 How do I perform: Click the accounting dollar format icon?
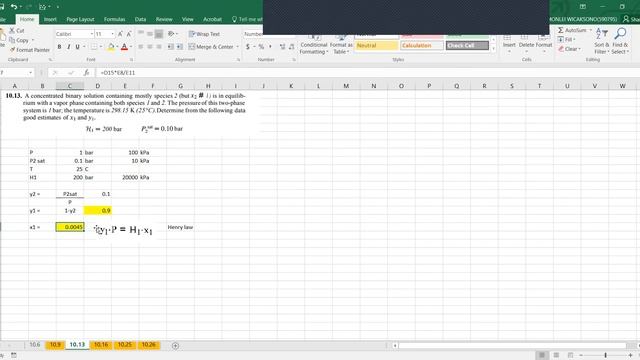248,47
